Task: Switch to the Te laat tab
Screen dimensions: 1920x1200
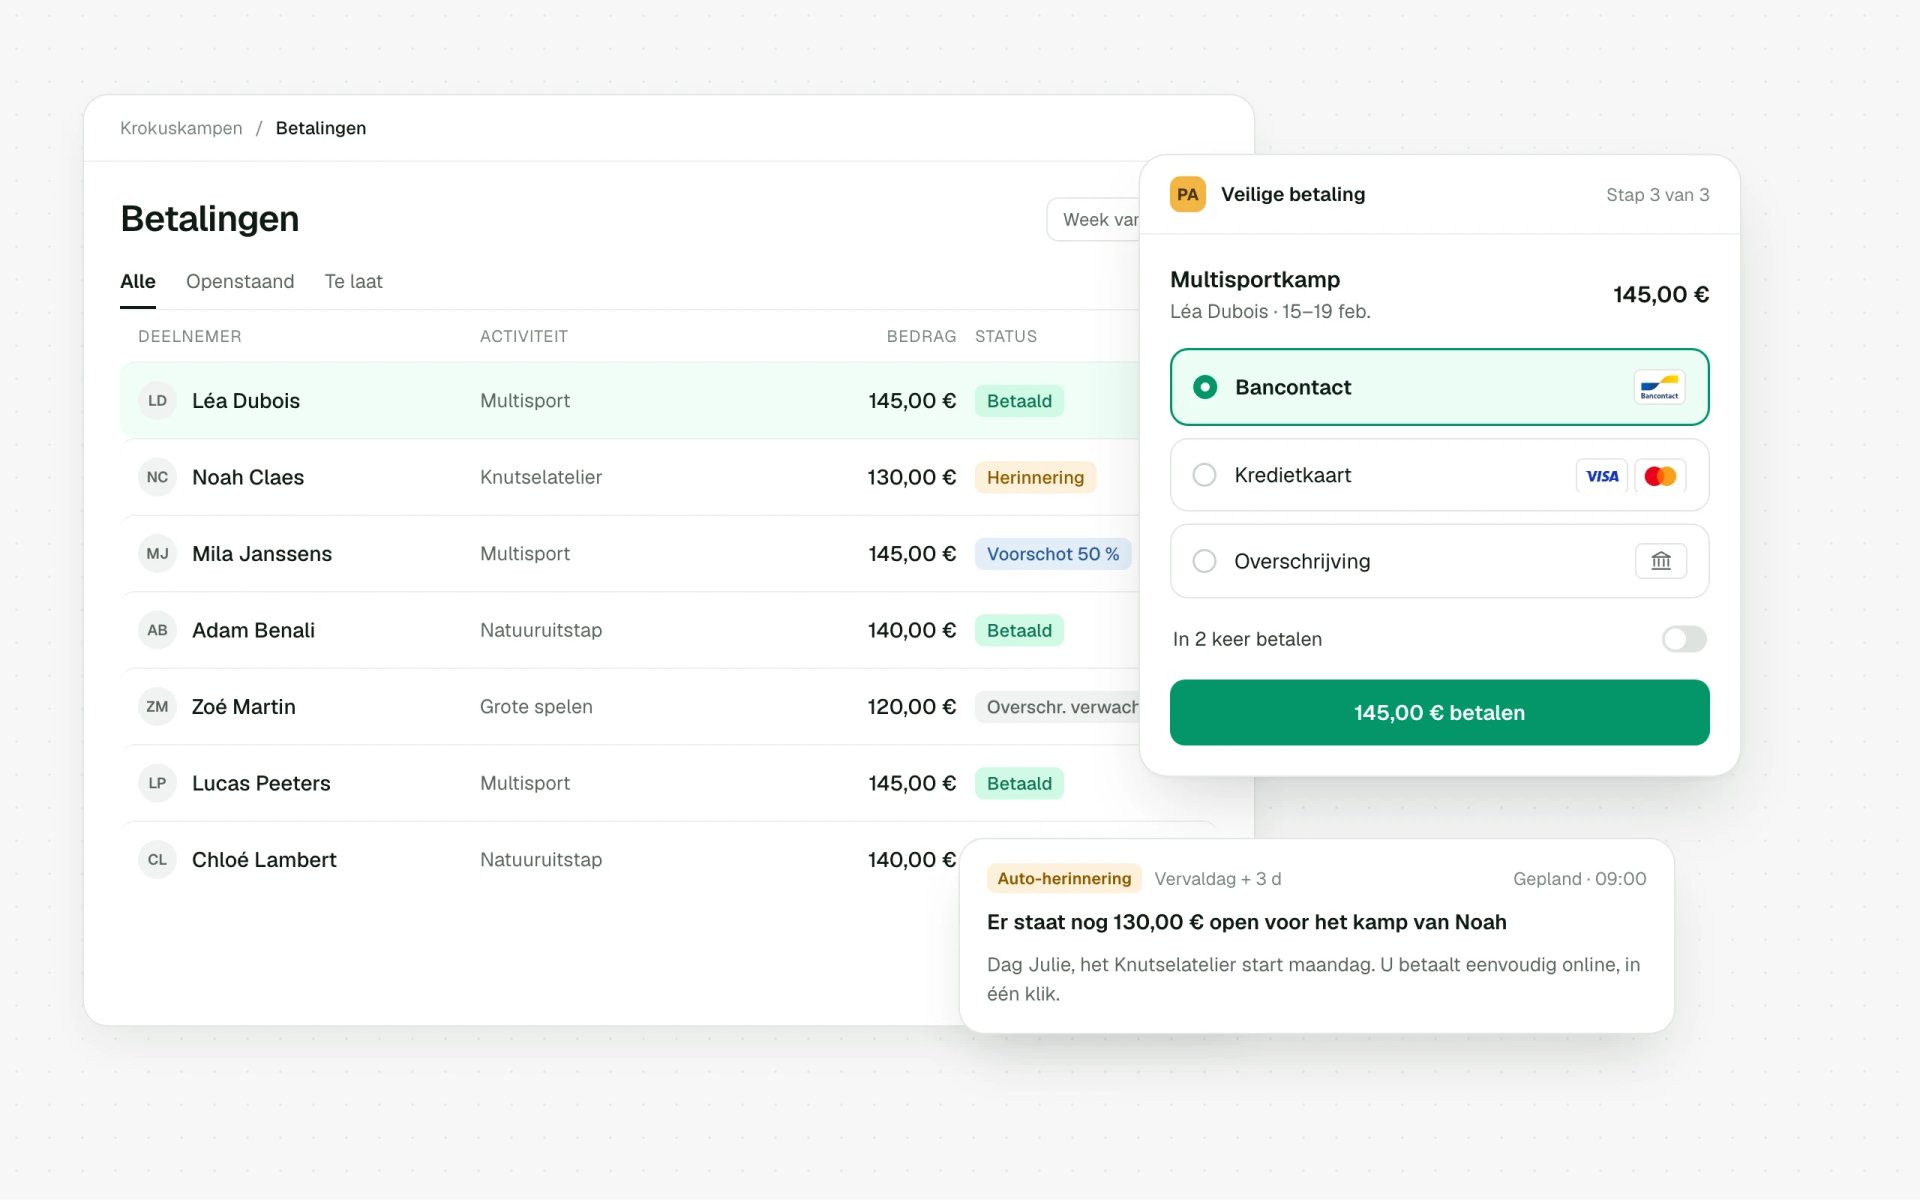Action: 353,281
